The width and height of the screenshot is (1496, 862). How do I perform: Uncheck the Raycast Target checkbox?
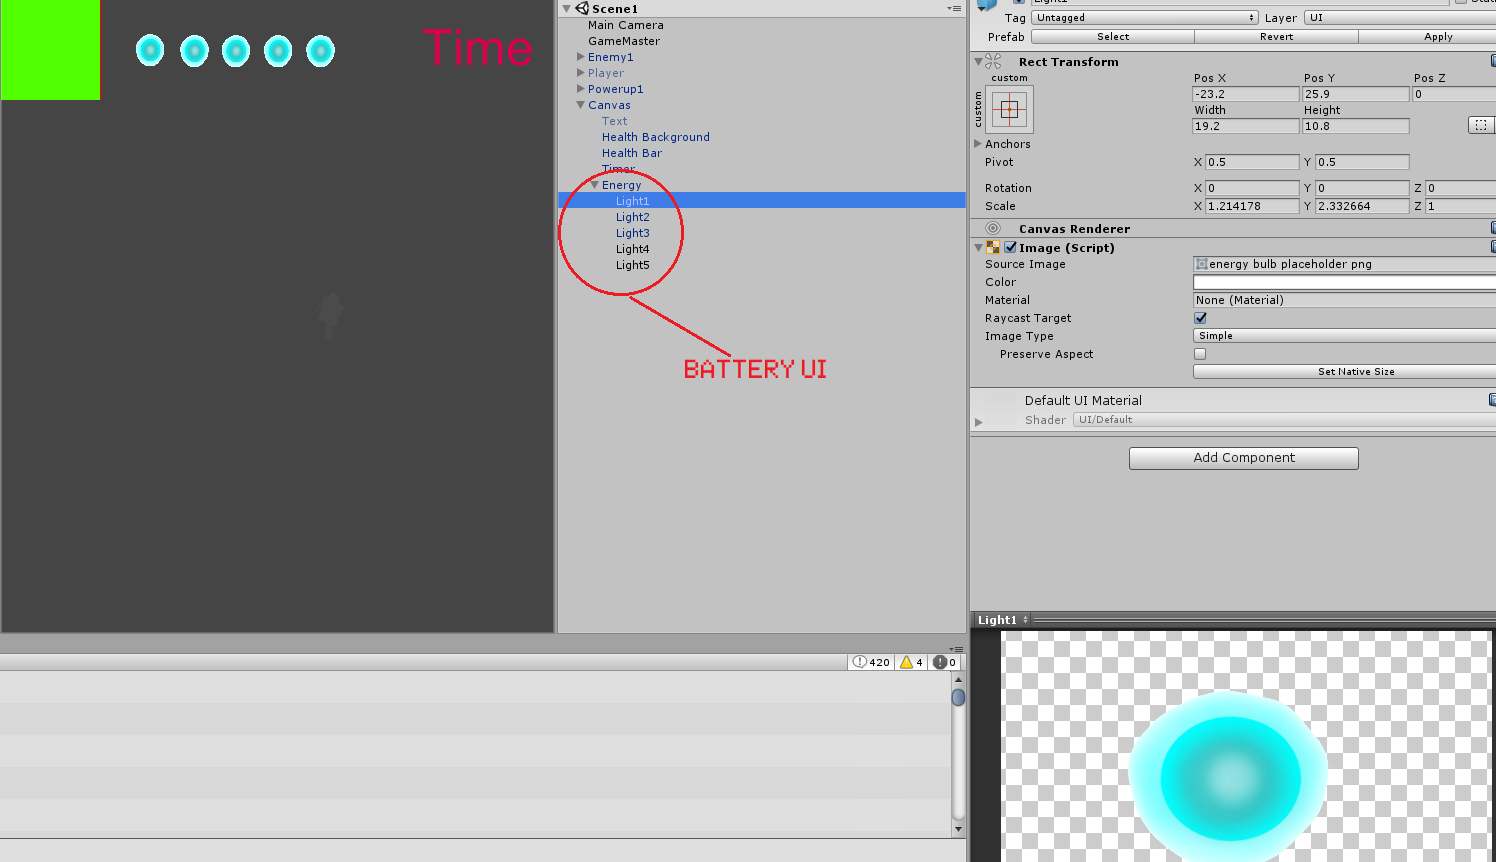[1200, 318]
